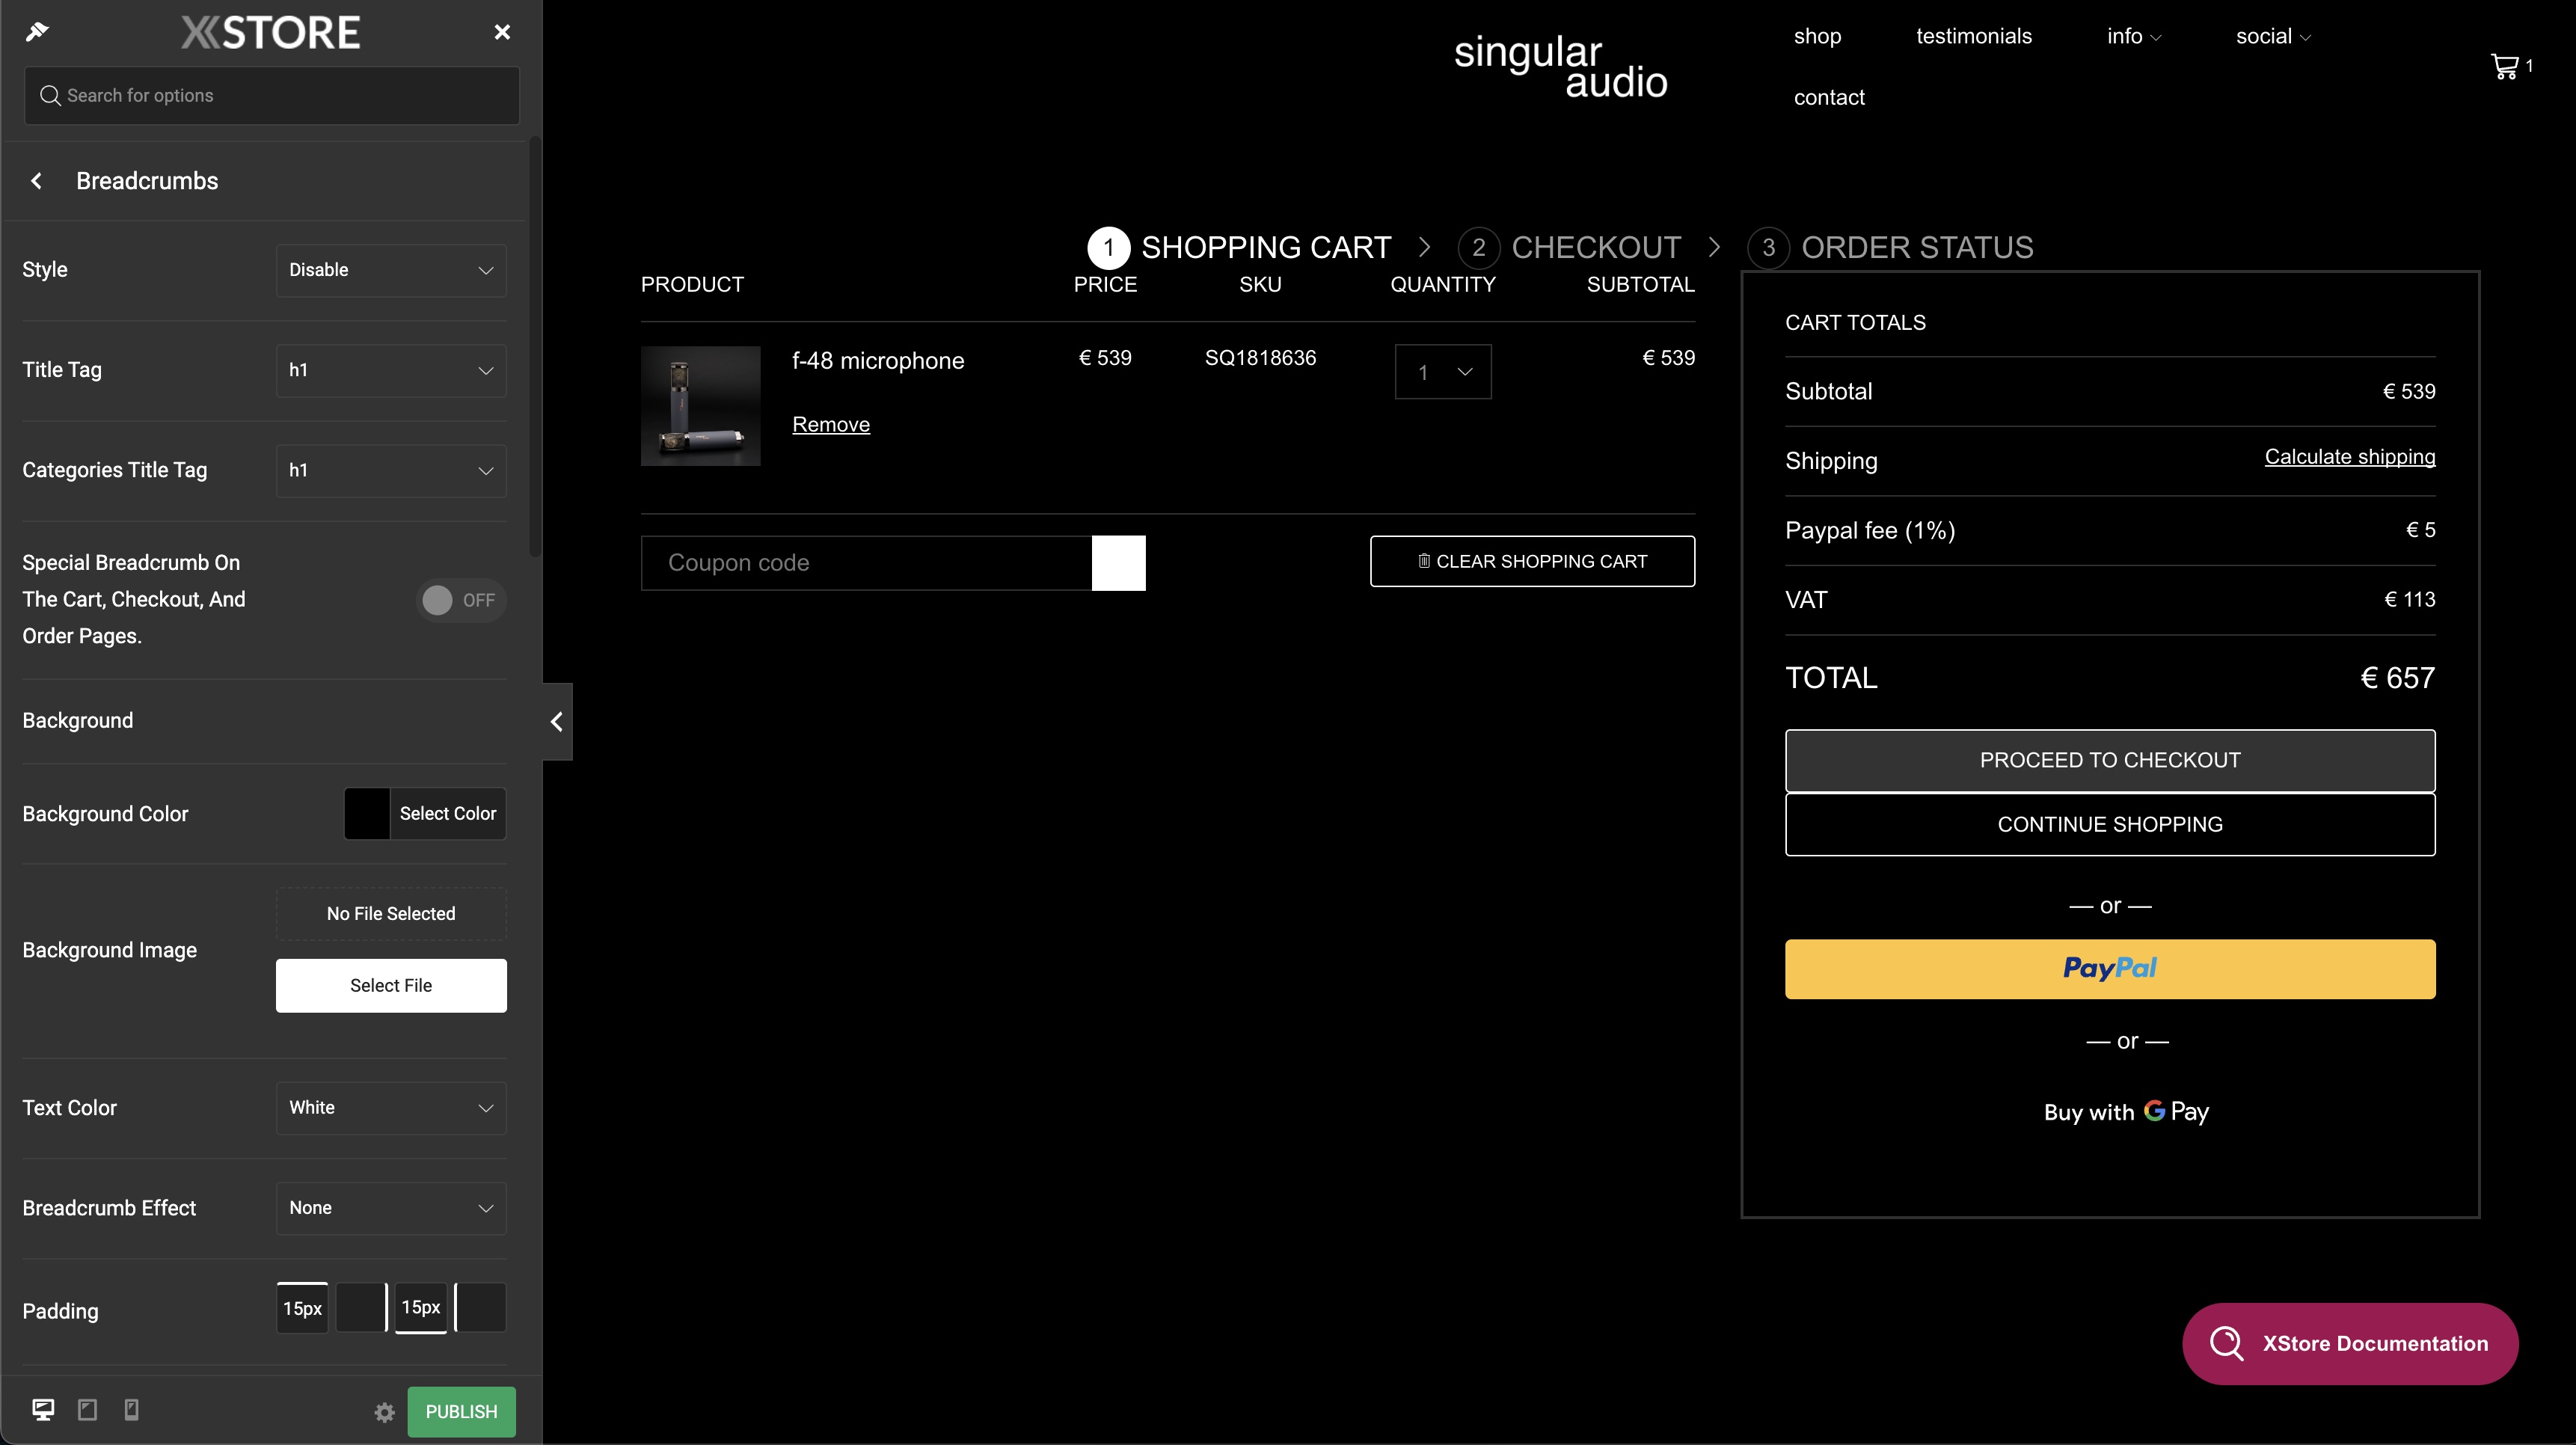
Task: Expand the info menu
Action: point(2133,36)
